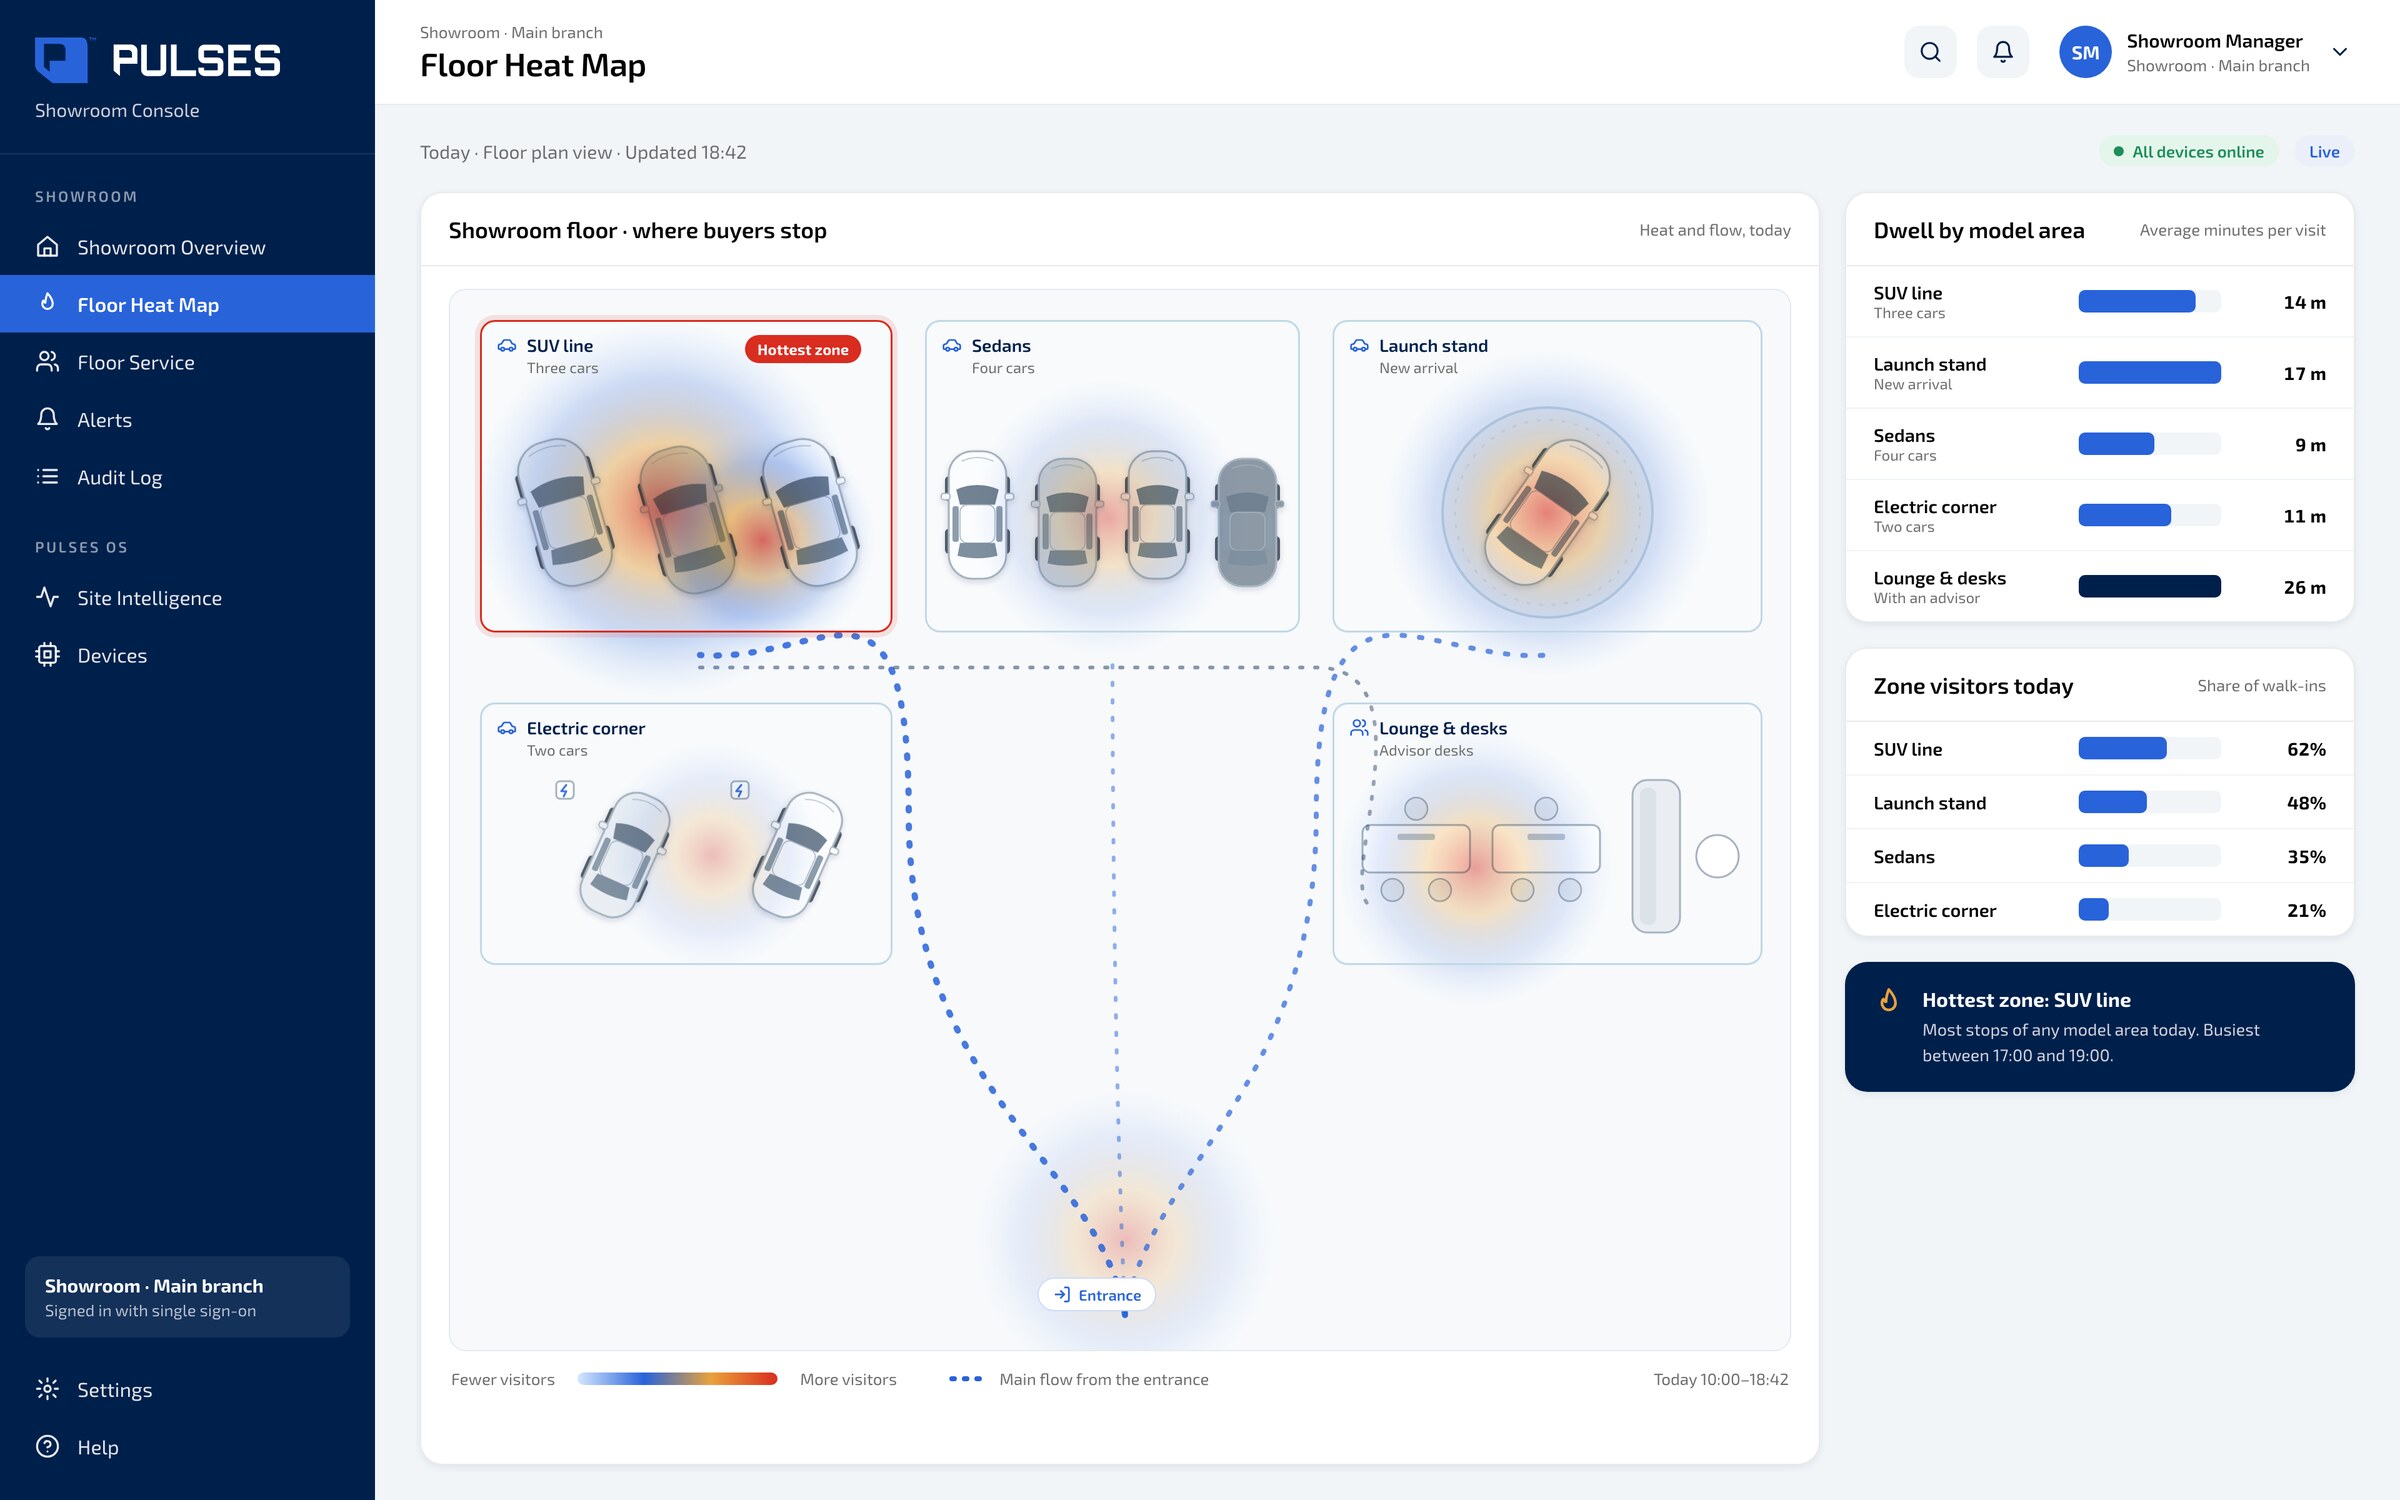The height and width of the screenshot is (1500, 2400).
Task: Go to Floor Service menu item
Action: coord(187,362)
